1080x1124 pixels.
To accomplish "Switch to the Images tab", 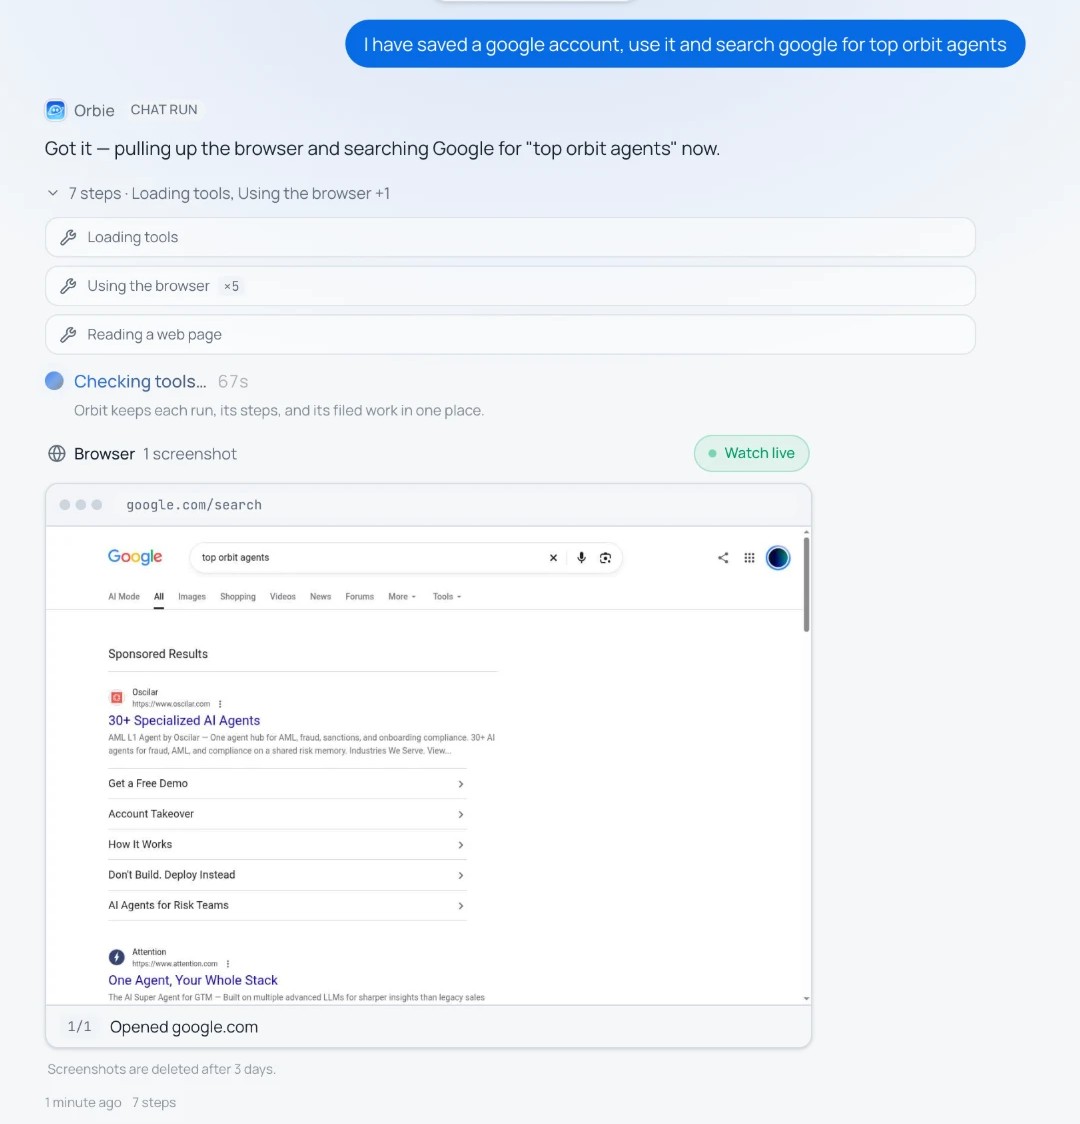I will pyautogui.click(x=192, y=596).
